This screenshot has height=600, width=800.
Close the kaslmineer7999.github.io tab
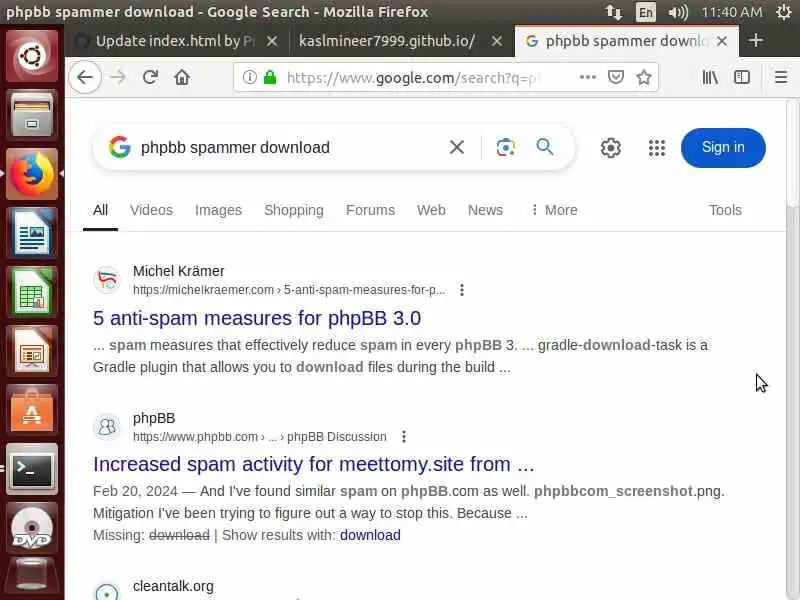[x=497, y=41]
